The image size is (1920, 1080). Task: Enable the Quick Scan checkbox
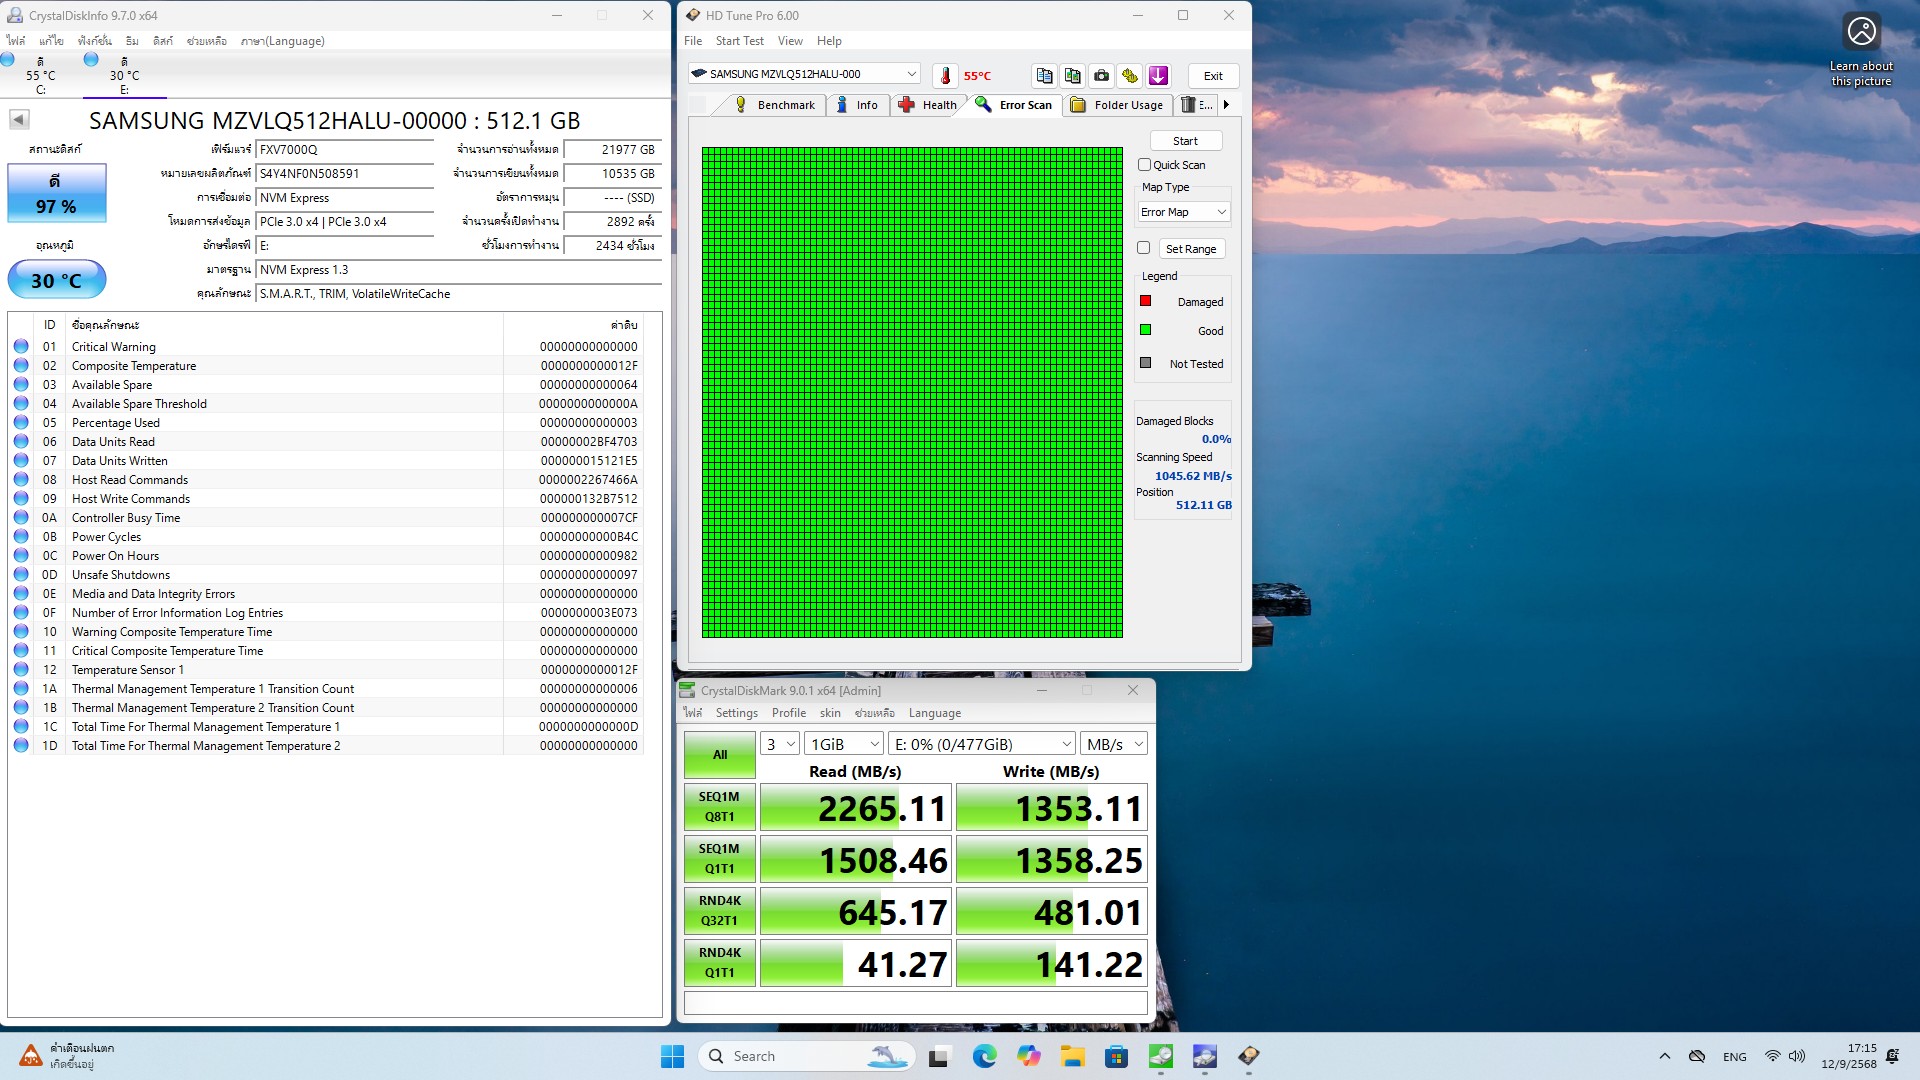[x=1144, y=165]
